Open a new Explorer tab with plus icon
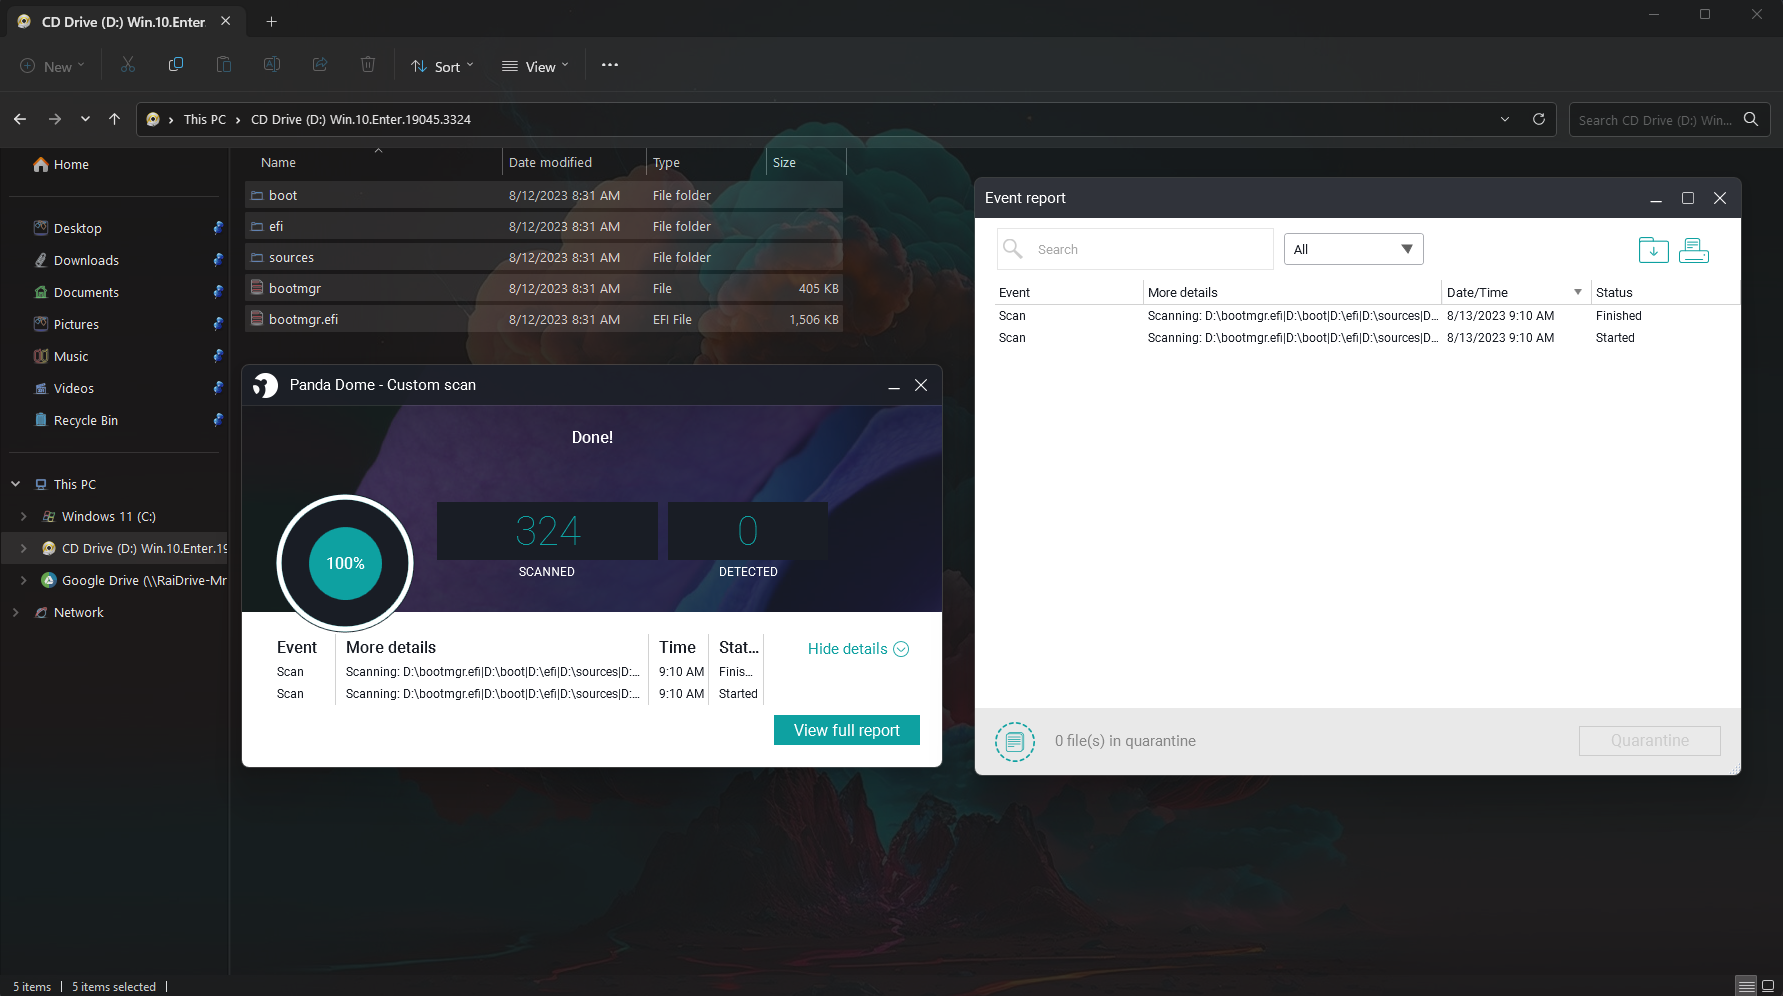Viewport: 1783px width, 996px height. [271, 21]
